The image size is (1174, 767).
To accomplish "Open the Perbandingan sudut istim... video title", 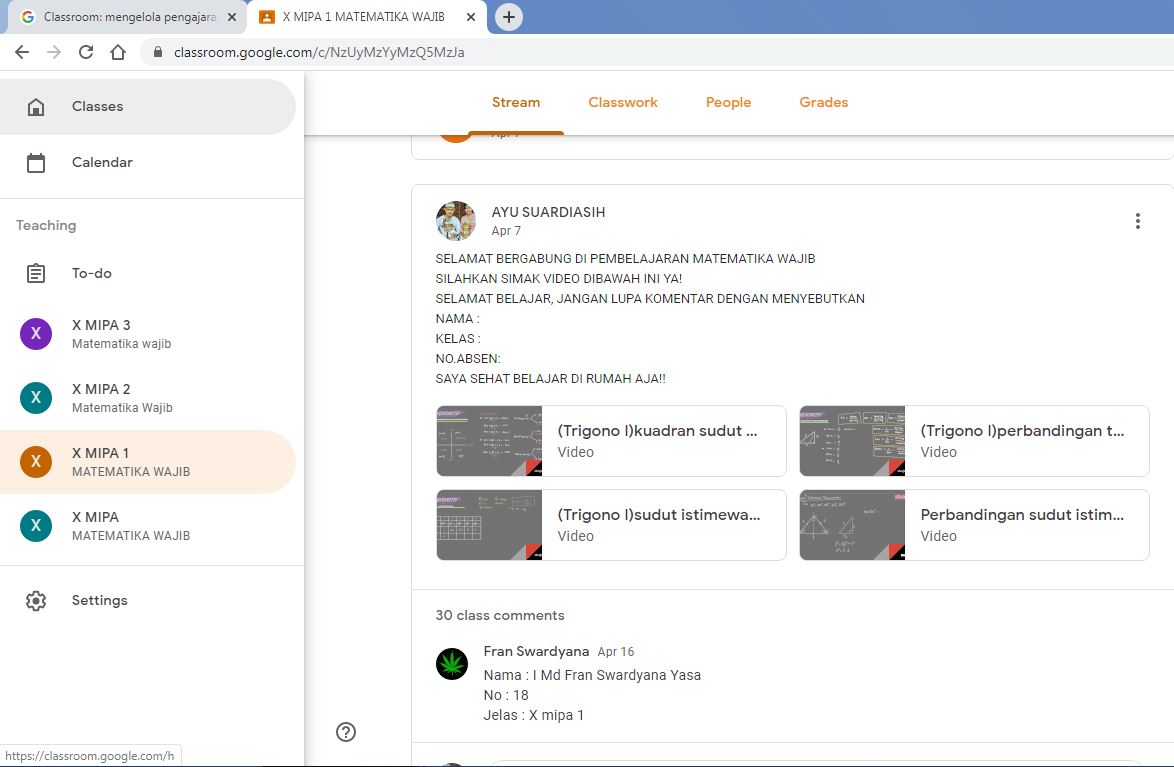I will [1022, 515].
